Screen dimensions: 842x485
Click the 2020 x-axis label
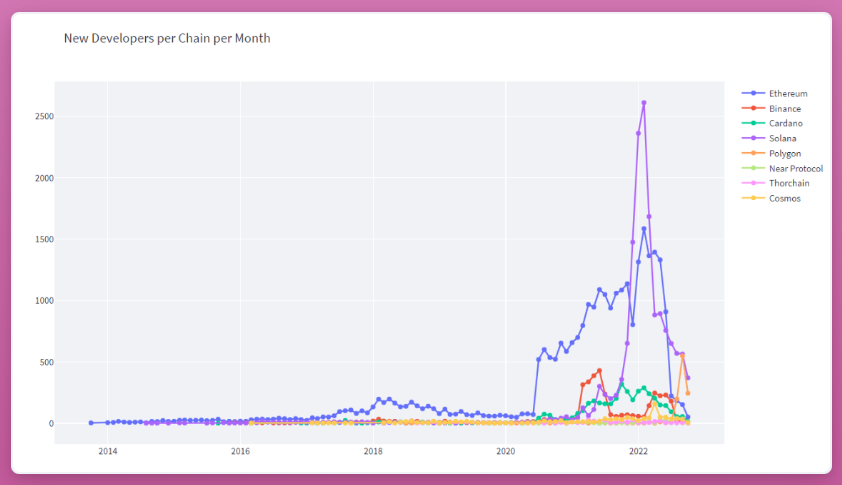505,451
